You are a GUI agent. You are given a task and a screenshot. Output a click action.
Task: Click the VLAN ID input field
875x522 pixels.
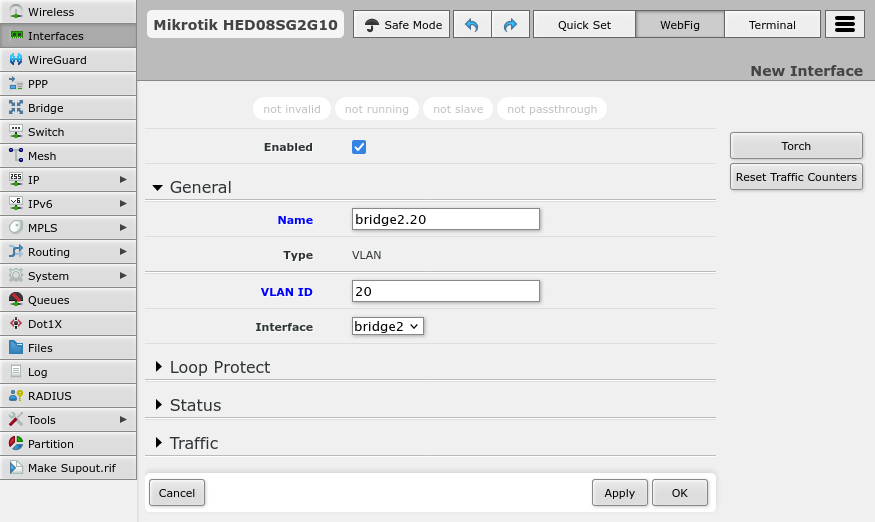point(446,291)
